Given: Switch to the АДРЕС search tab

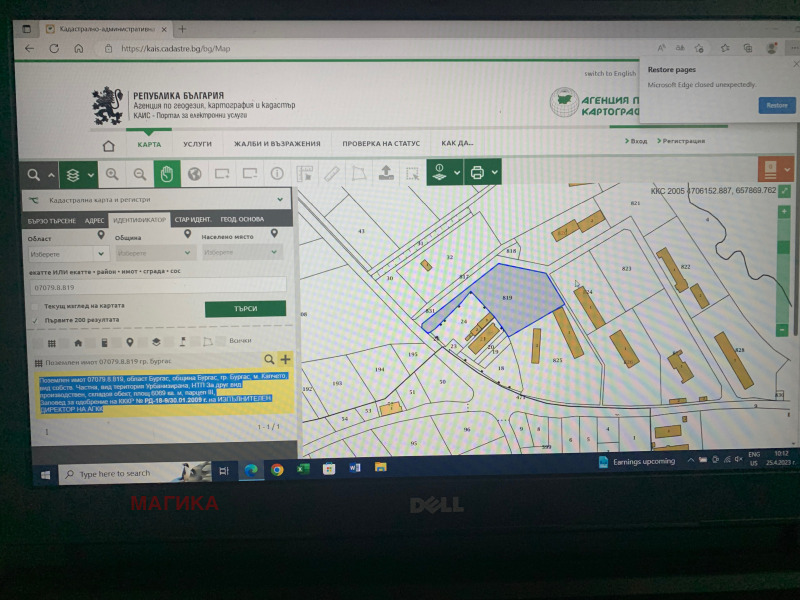Looking at the screenshot, I should (94, 219).
